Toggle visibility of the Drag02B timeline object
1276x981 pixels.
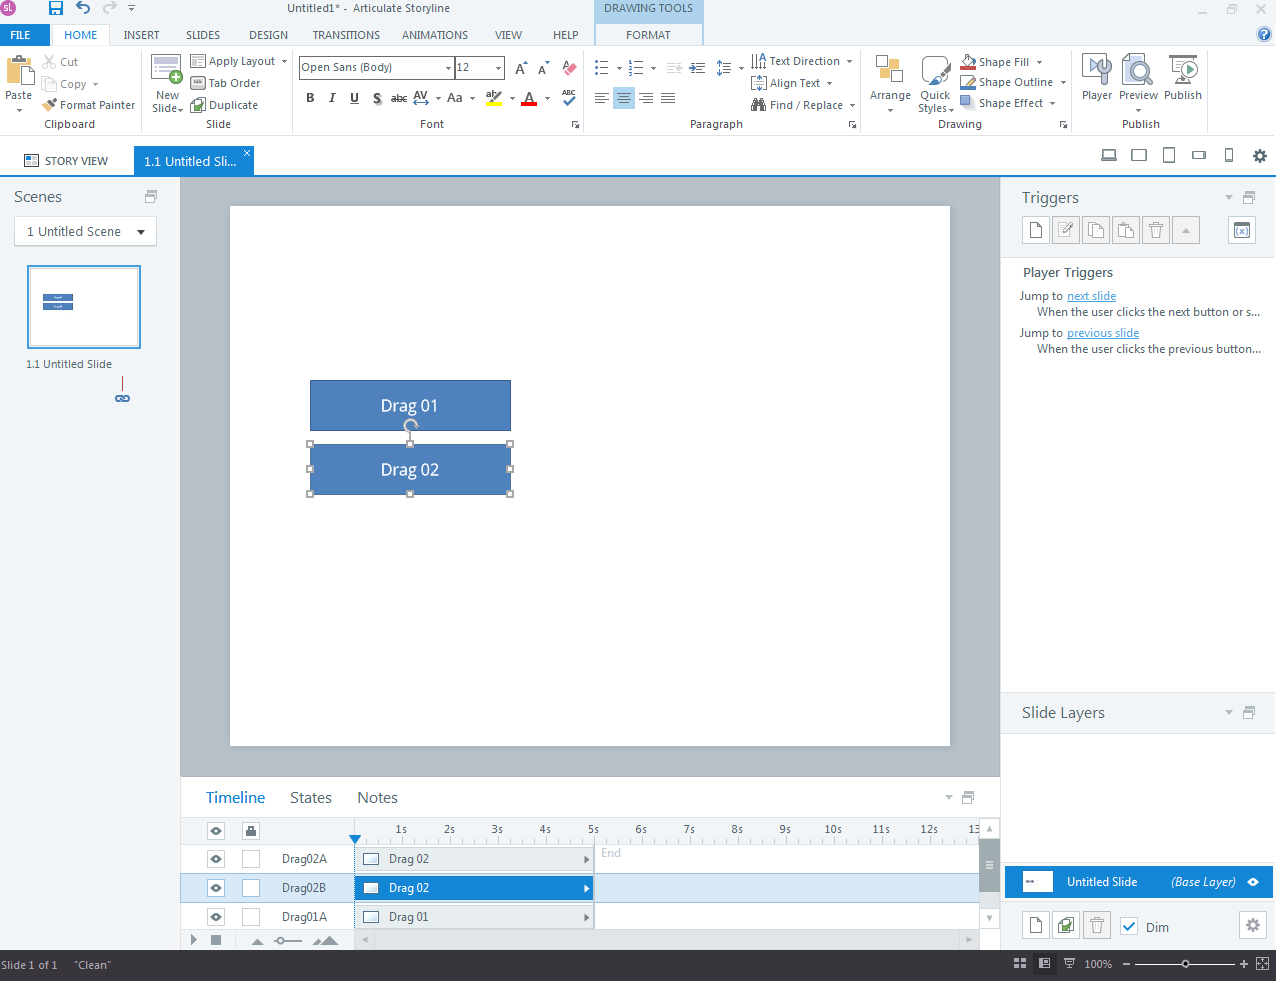click(215, 887)
